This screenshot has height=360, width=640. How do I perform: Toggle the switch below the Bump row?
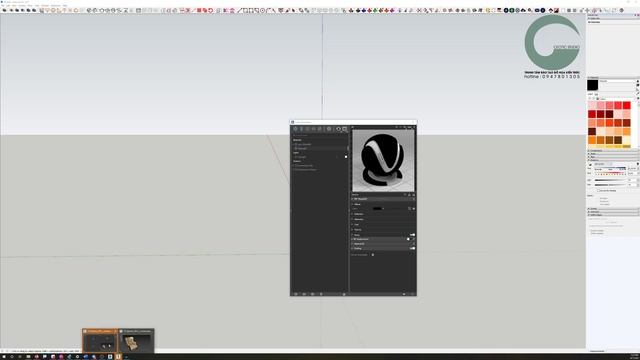[x=408, y=239]
